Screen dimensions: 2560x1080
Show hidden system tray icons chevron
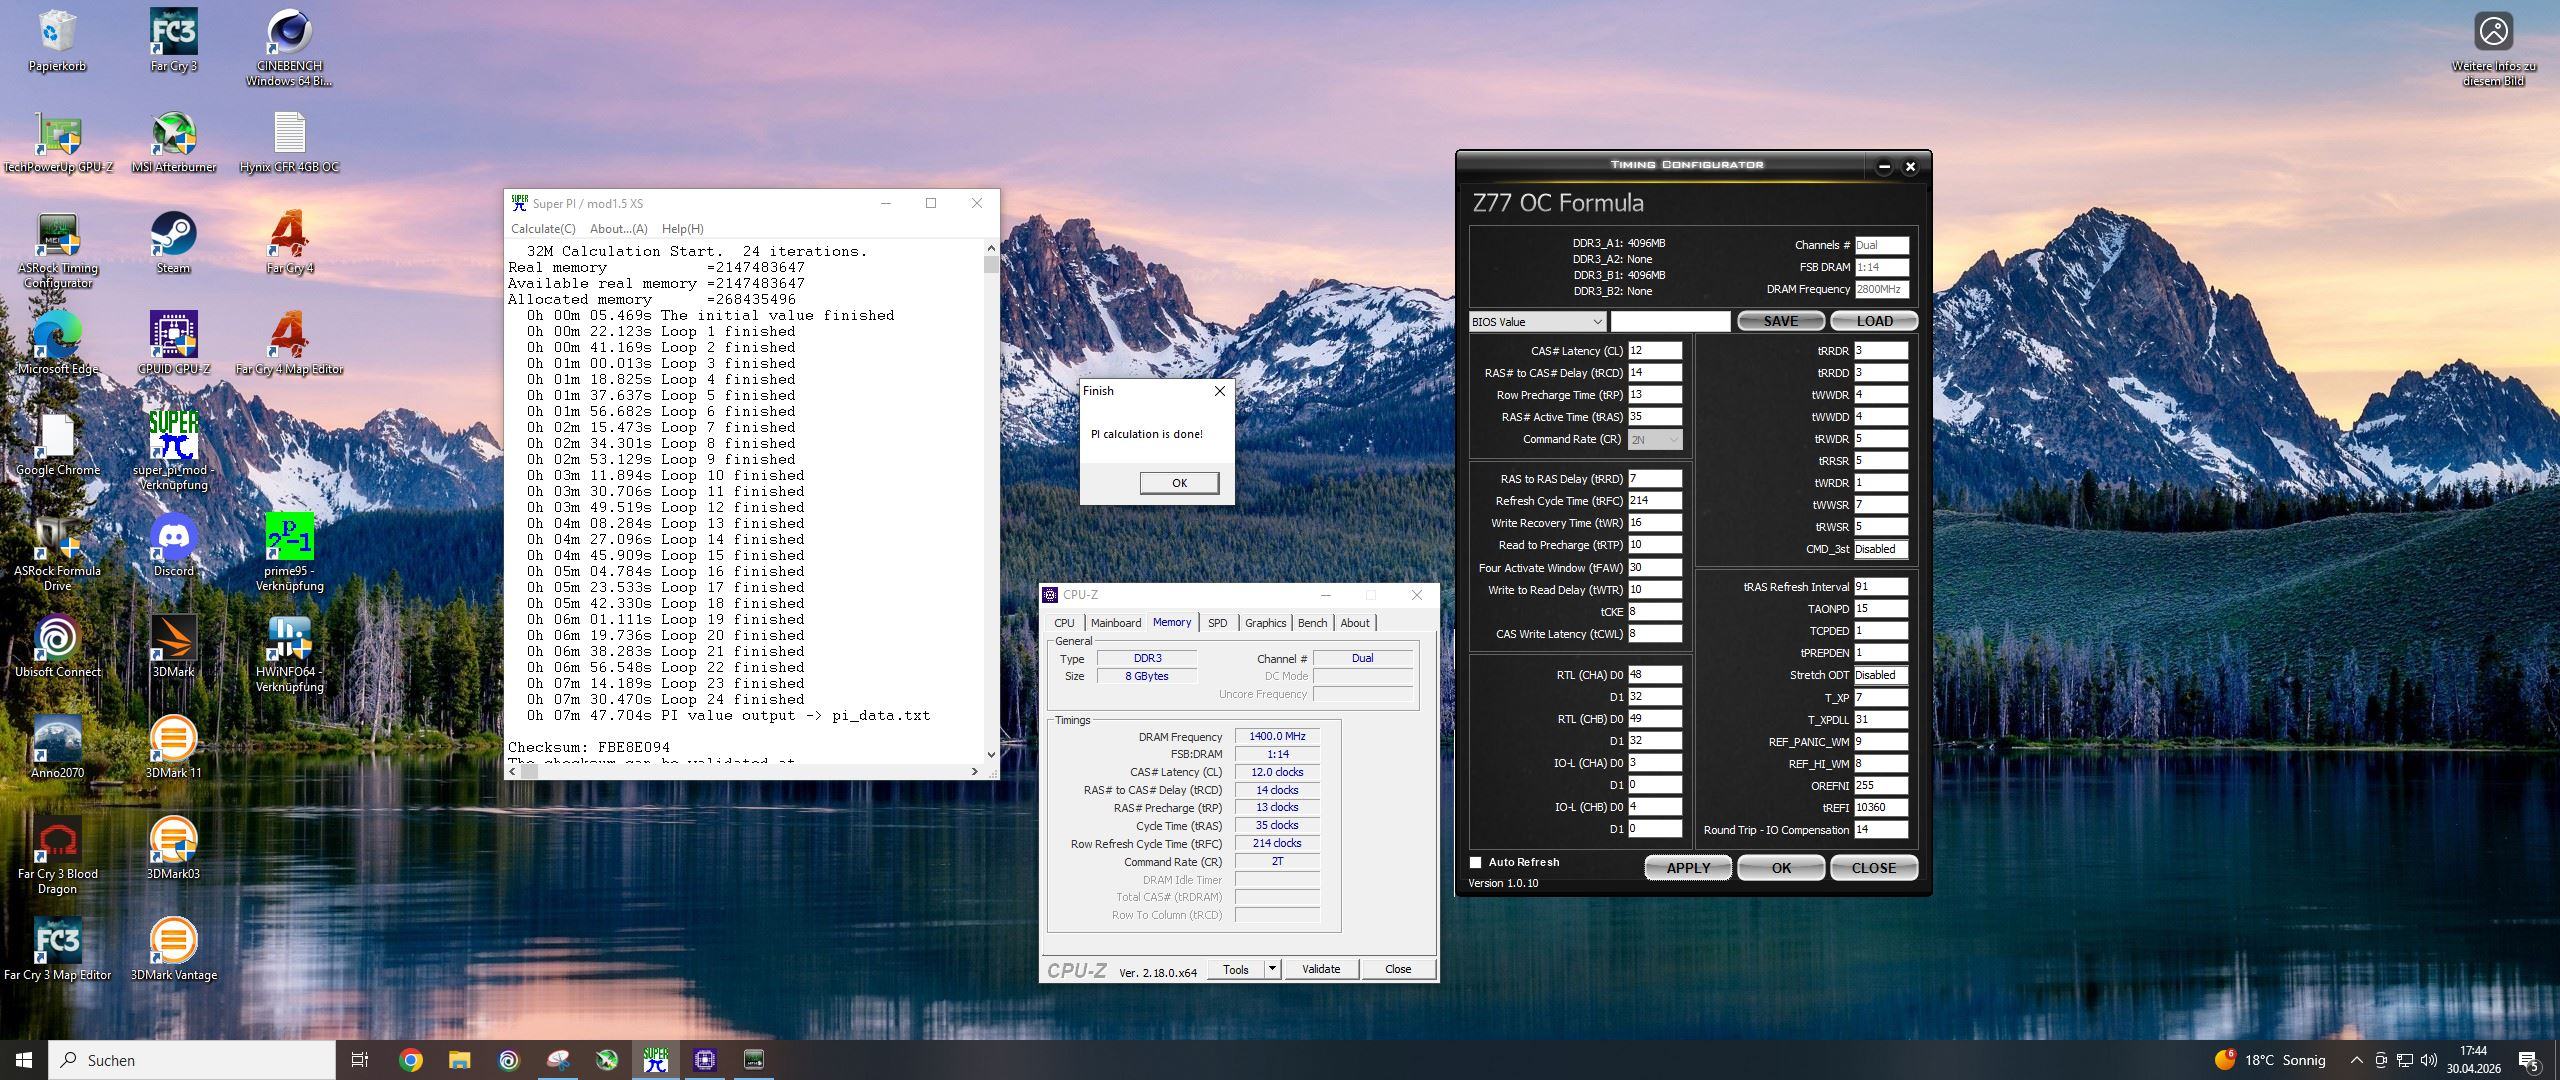[2356, 1060]
